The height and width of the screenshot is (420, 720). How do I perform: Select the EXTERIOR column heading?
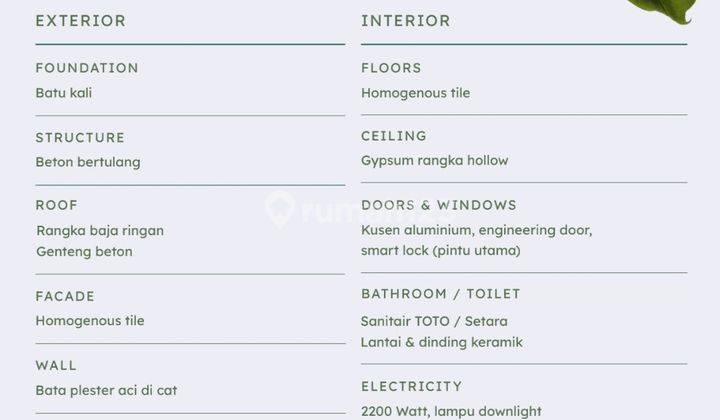(x=80, y=21)
